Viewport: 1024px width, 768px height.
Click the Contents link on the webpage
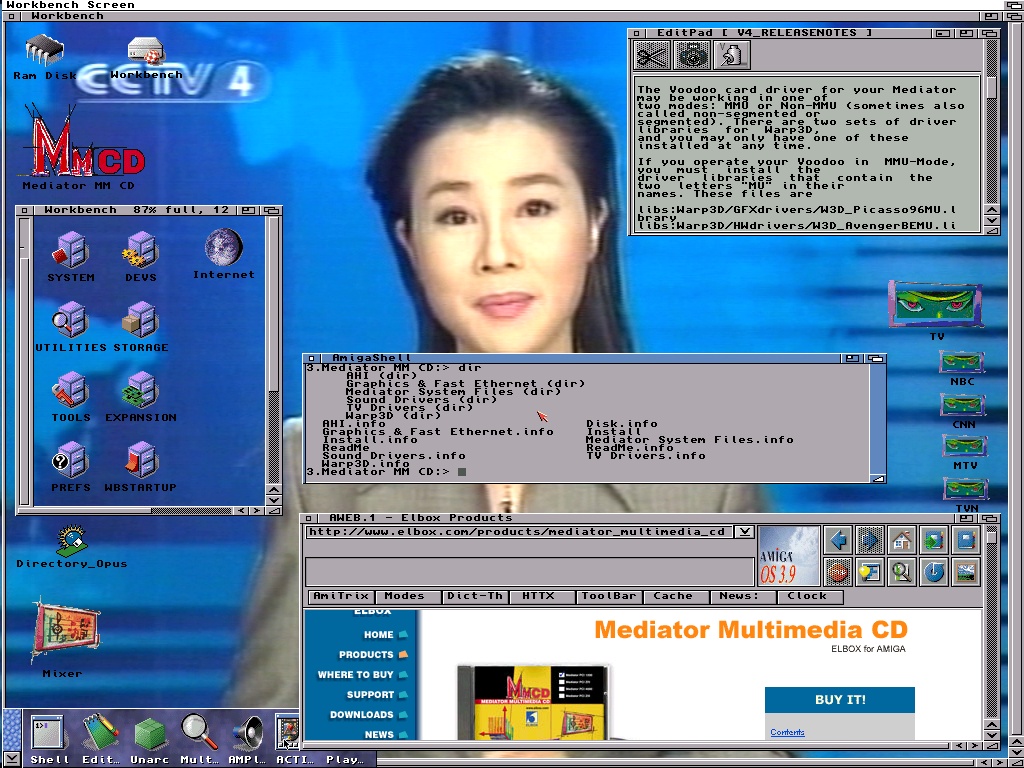pyautogui.click(x=787, y=733)
